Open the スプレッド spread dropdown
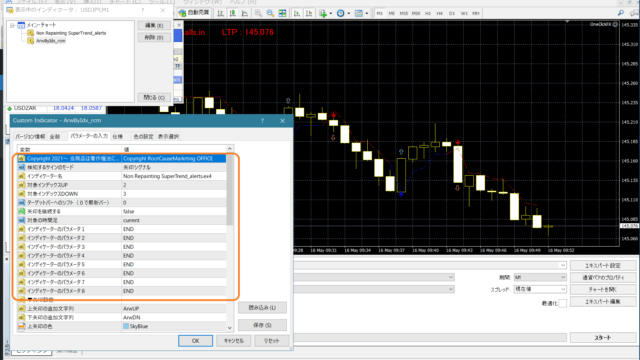 click(540, 289)
